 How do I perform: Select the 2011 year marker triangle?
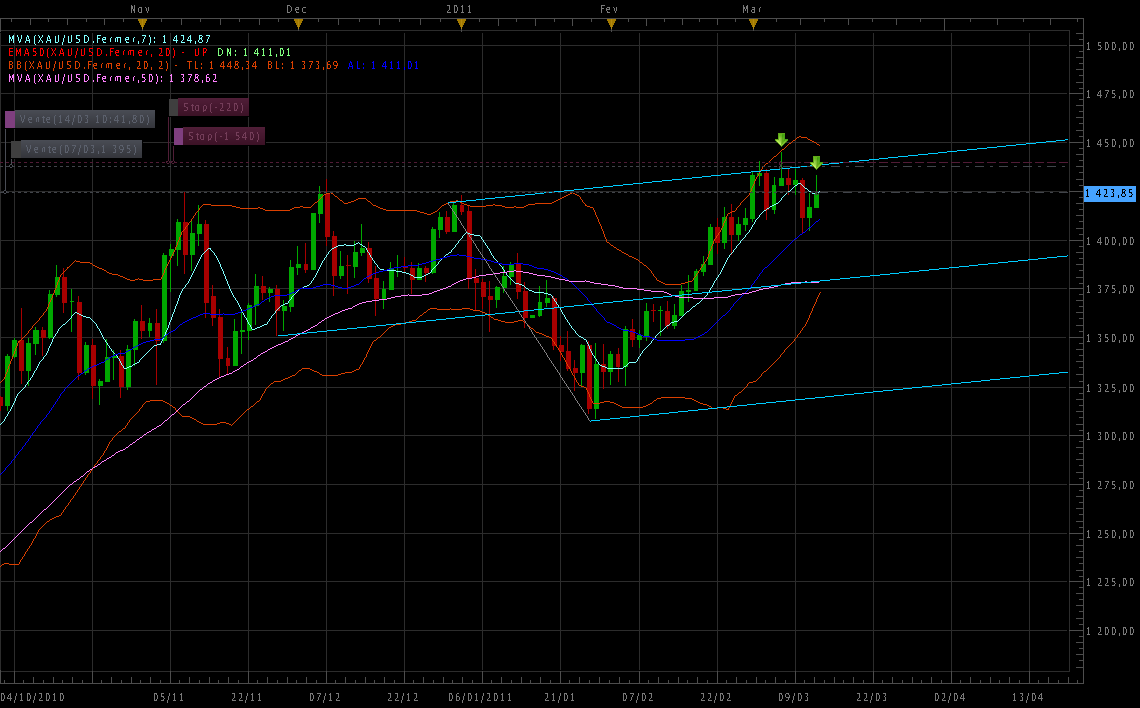tap(459, 22)
